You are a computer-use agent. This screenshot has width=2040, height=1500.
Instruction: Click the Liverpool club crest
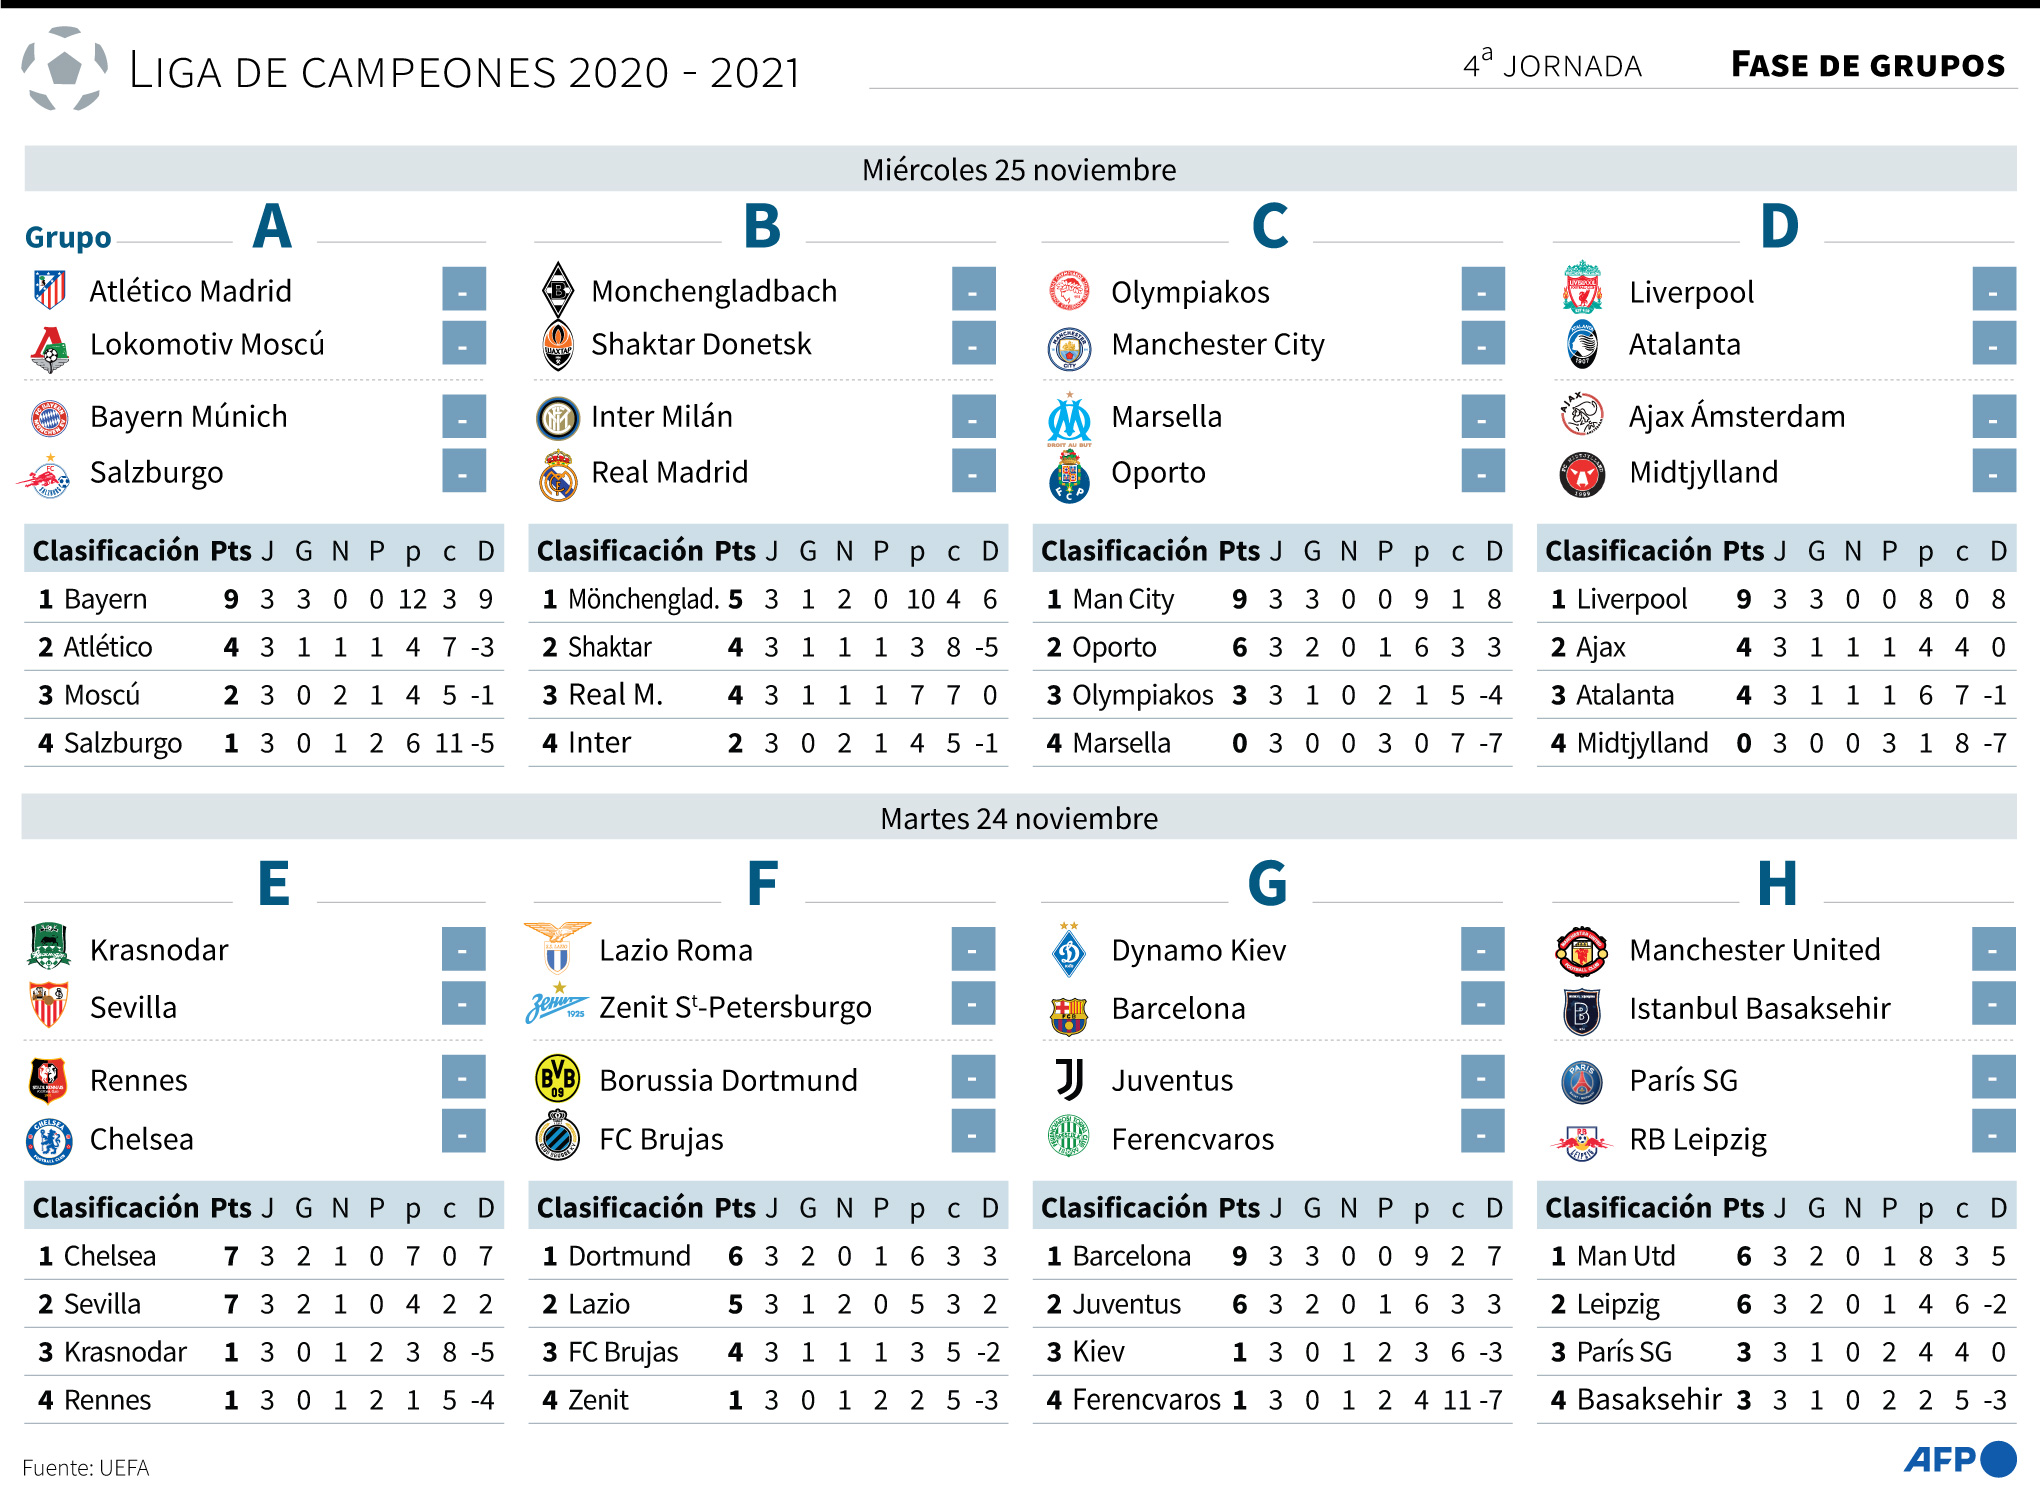[1582, 288]
